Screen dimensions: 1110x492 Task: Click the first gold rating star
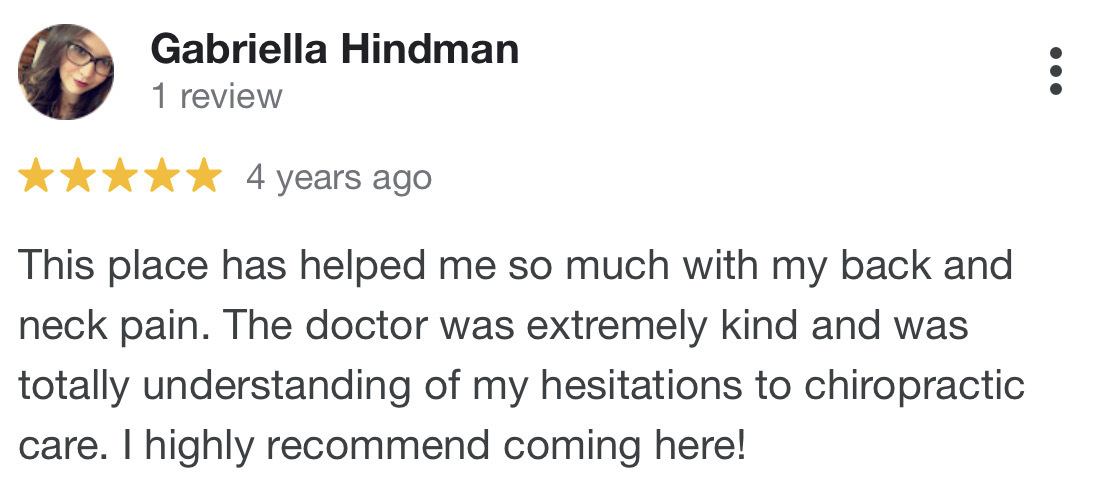click(37, 177)
